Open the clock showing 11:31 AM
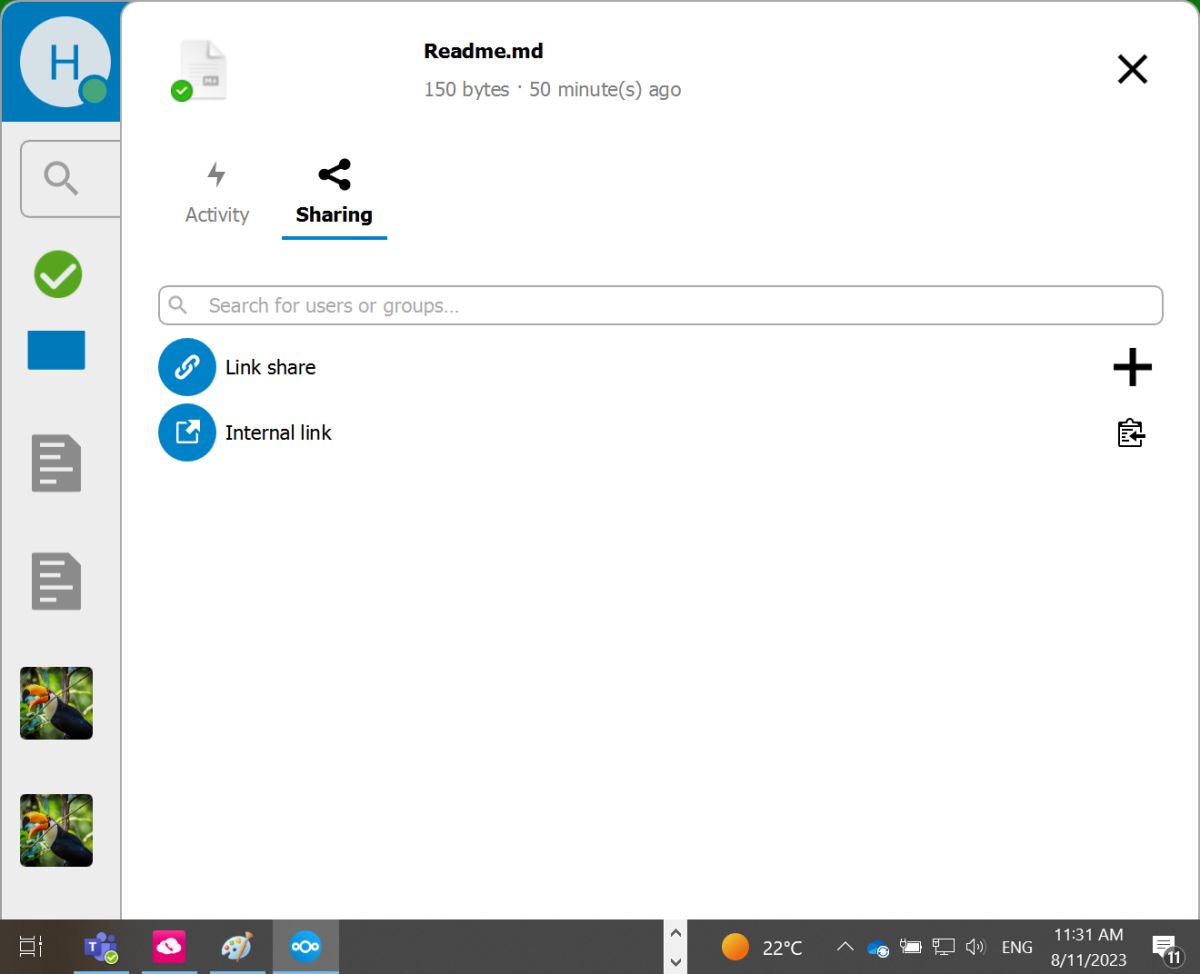1200x974 pixels. click(1088, 947)
